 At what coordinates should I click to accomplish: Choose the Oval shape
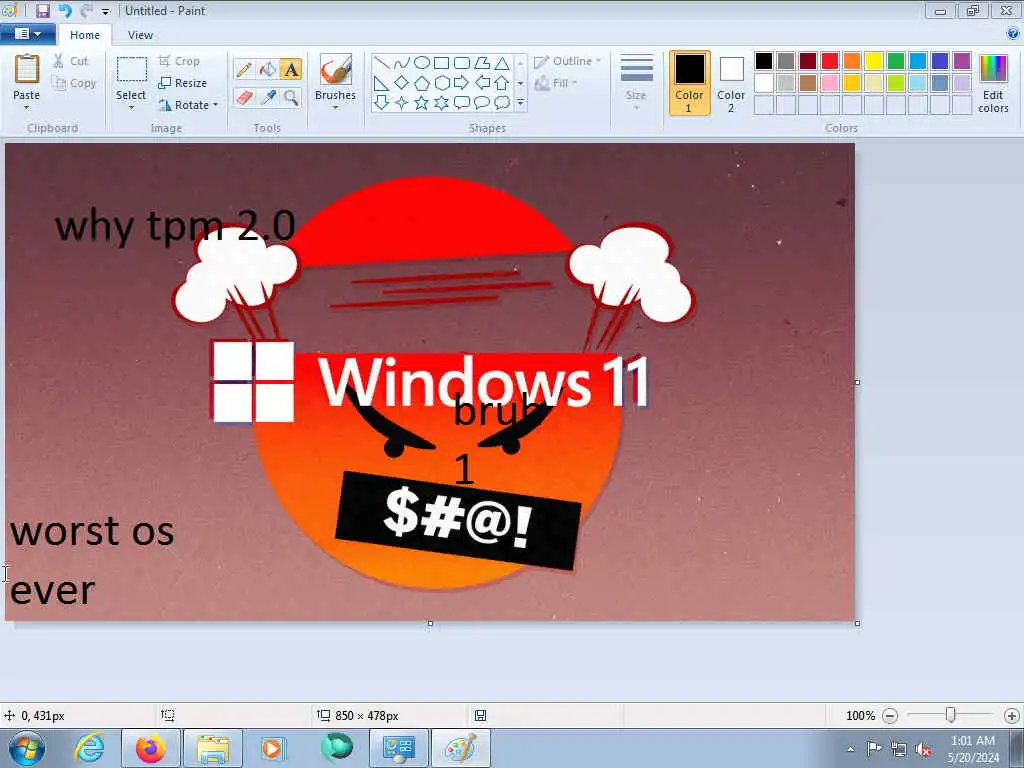tap(422, 63)
